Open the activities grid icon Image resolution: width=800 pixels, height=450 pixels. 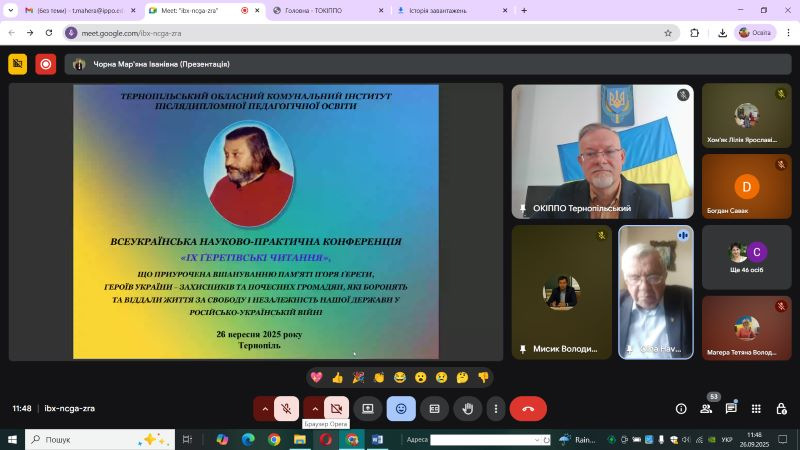coord(756,408)
